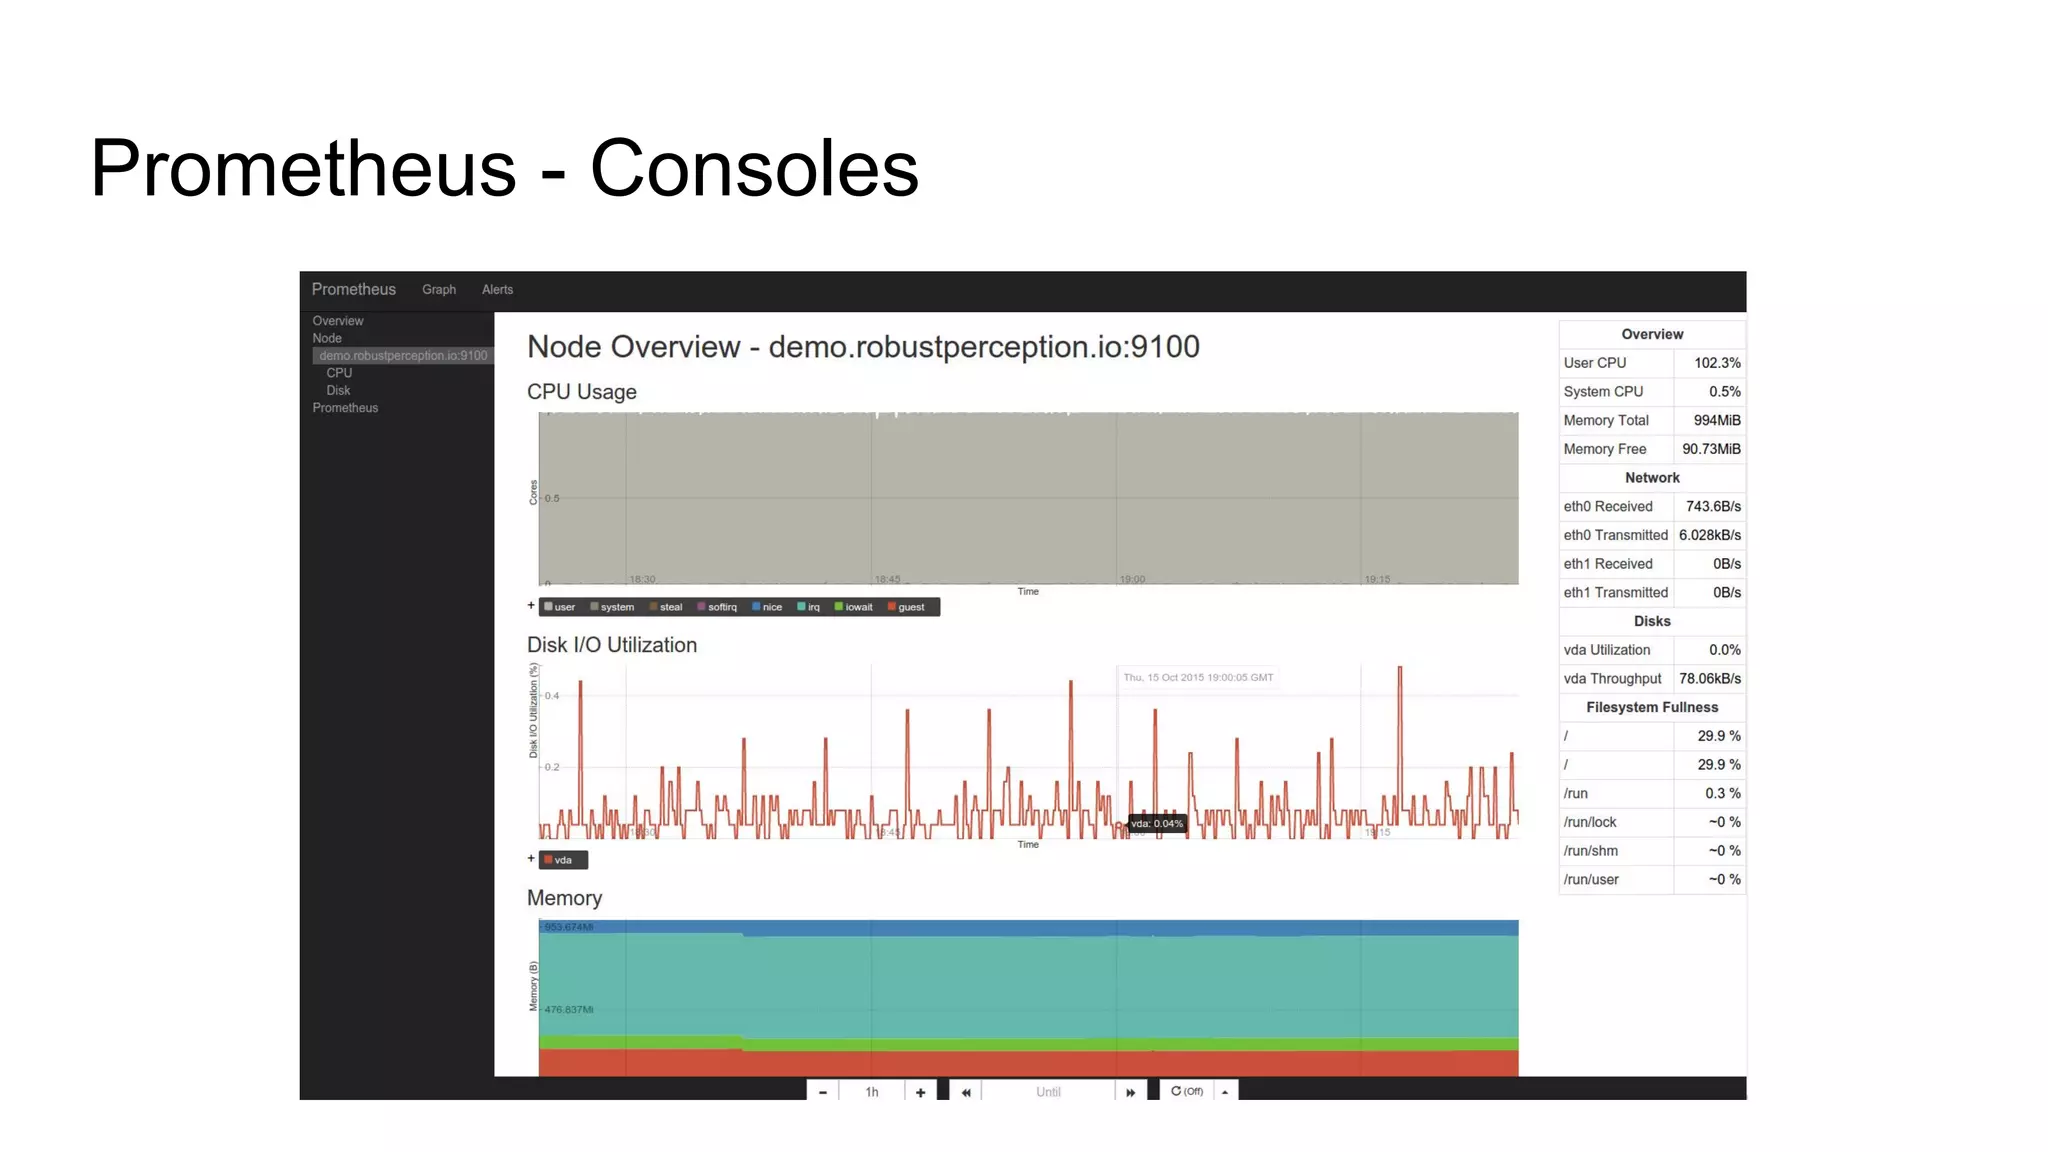Open the Alerts menu in navbar
This screenshot has width=2048, height=1152.
pyautogui.click(x=497, y=289)
